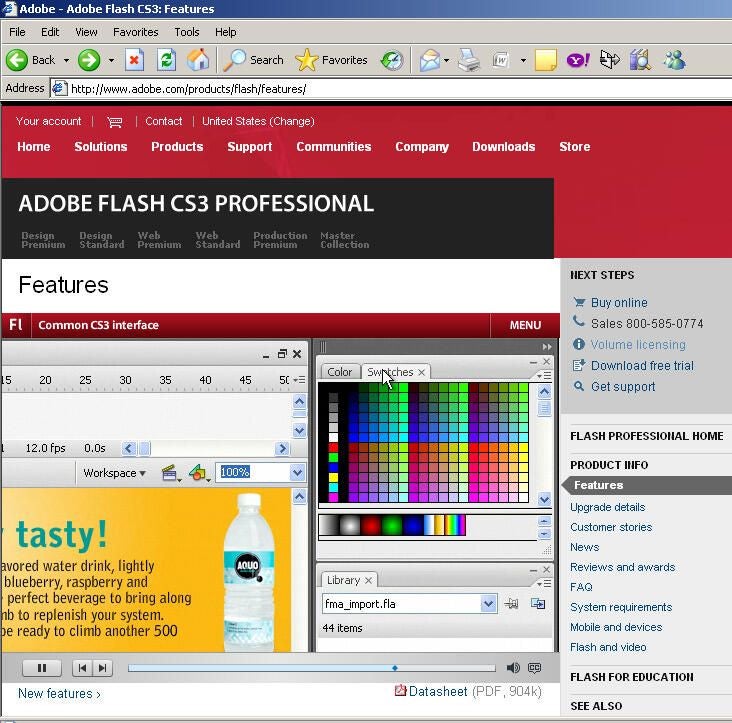Click the Library pin icon
The width and height of the screenshot is (732, 723).
click(x=511, y=604)
